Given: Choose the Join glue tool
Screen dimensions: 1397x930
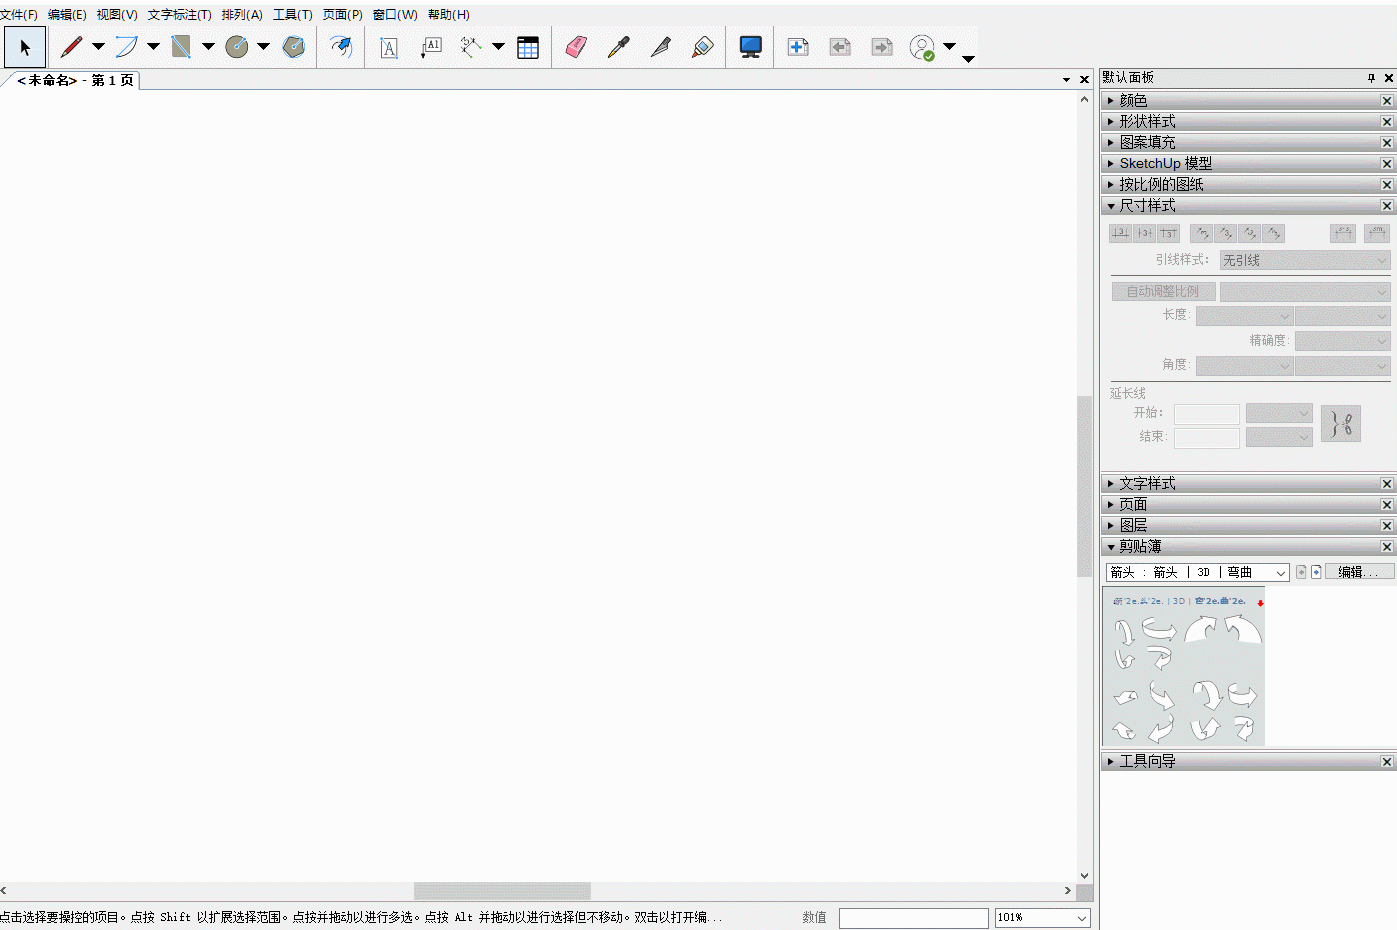Looking at the screenshot, I should pyautogui.click(x=702, y=47).
